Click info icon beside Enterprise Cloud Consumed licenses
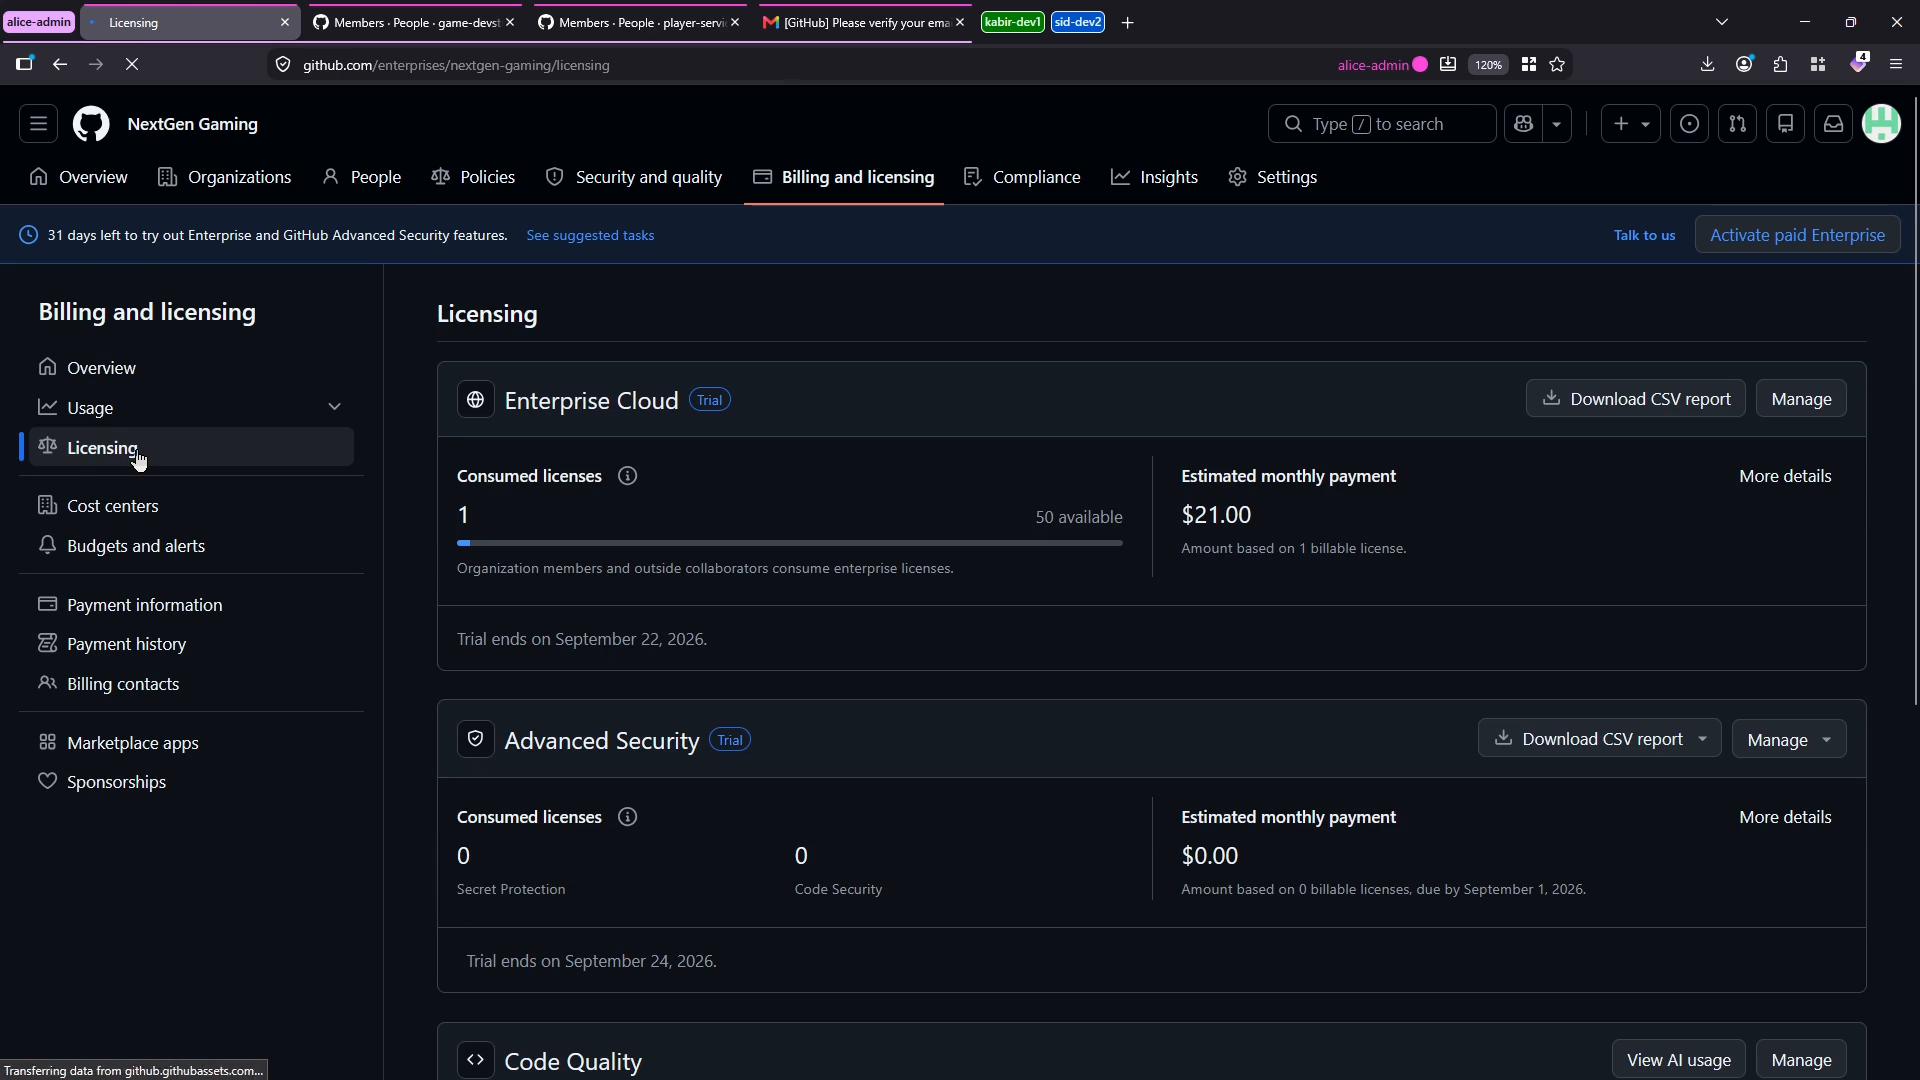This screenshot has height=1080, width=1920. (627, 476)
